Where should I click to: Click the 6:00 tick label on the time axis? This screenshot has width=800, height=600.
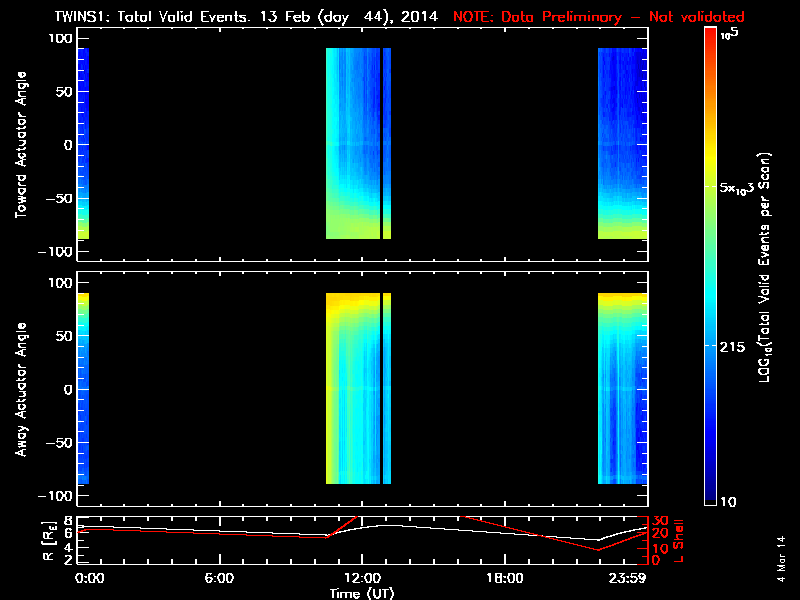tap(219, 579)
